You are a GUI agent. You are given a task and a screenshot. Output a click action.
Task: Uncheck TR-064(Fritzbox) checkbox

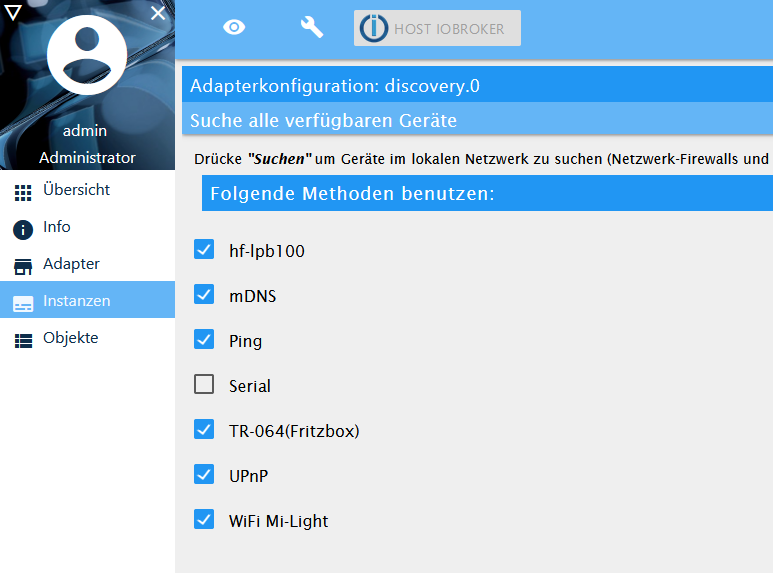tap(204, 430)
